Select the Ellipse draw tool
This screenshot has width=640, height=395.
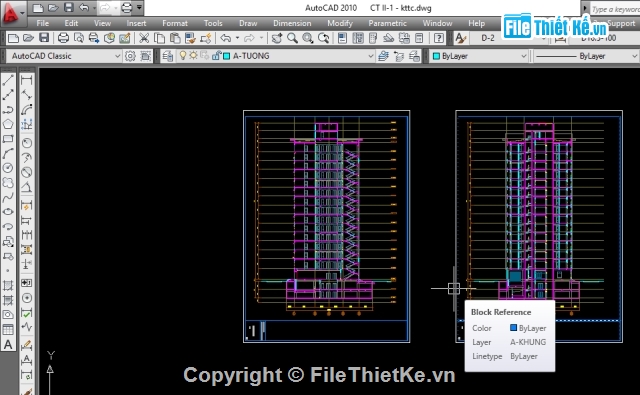pyautogui.click(x=8, y=212)
